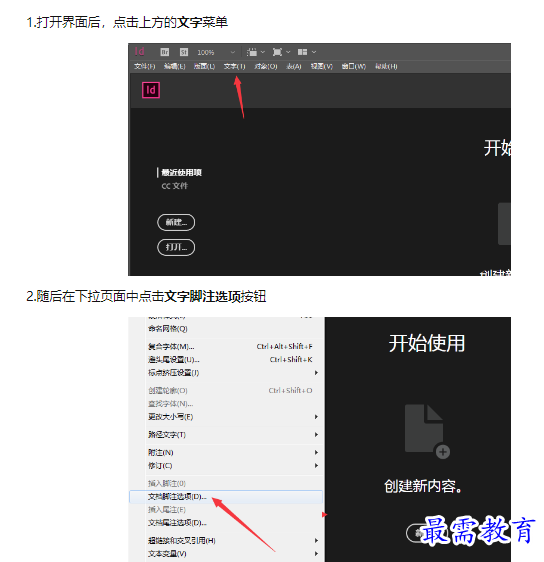Open the 窗口(W) menu
Viewport: 544px width, 562px height.
pos(354,66)
